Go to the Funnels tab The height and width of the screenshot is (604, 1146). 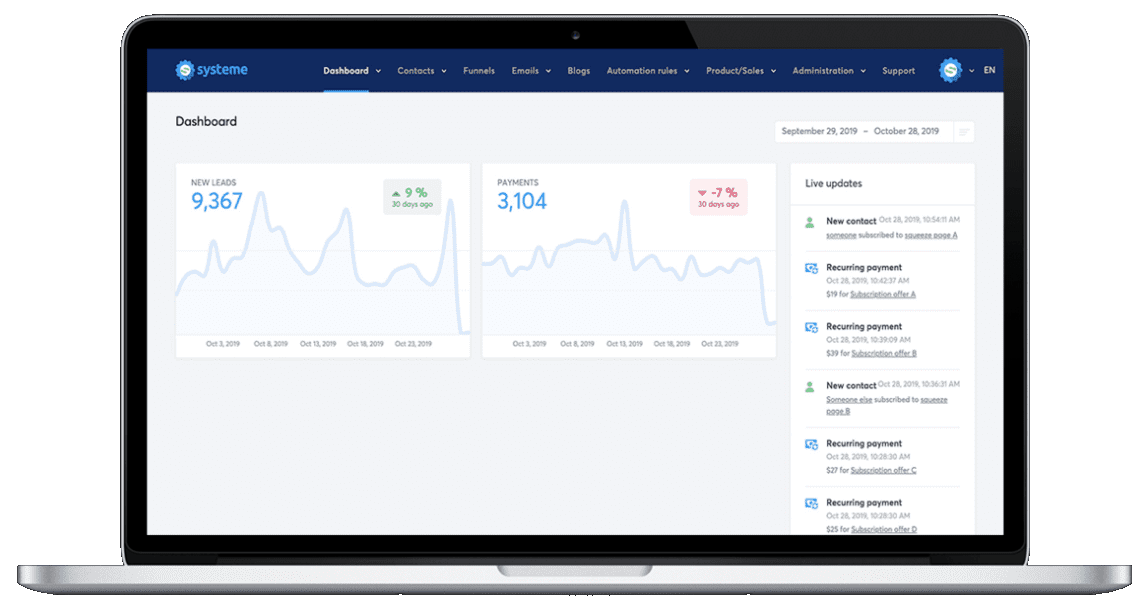pyautogui.click(x=479, y=71)
